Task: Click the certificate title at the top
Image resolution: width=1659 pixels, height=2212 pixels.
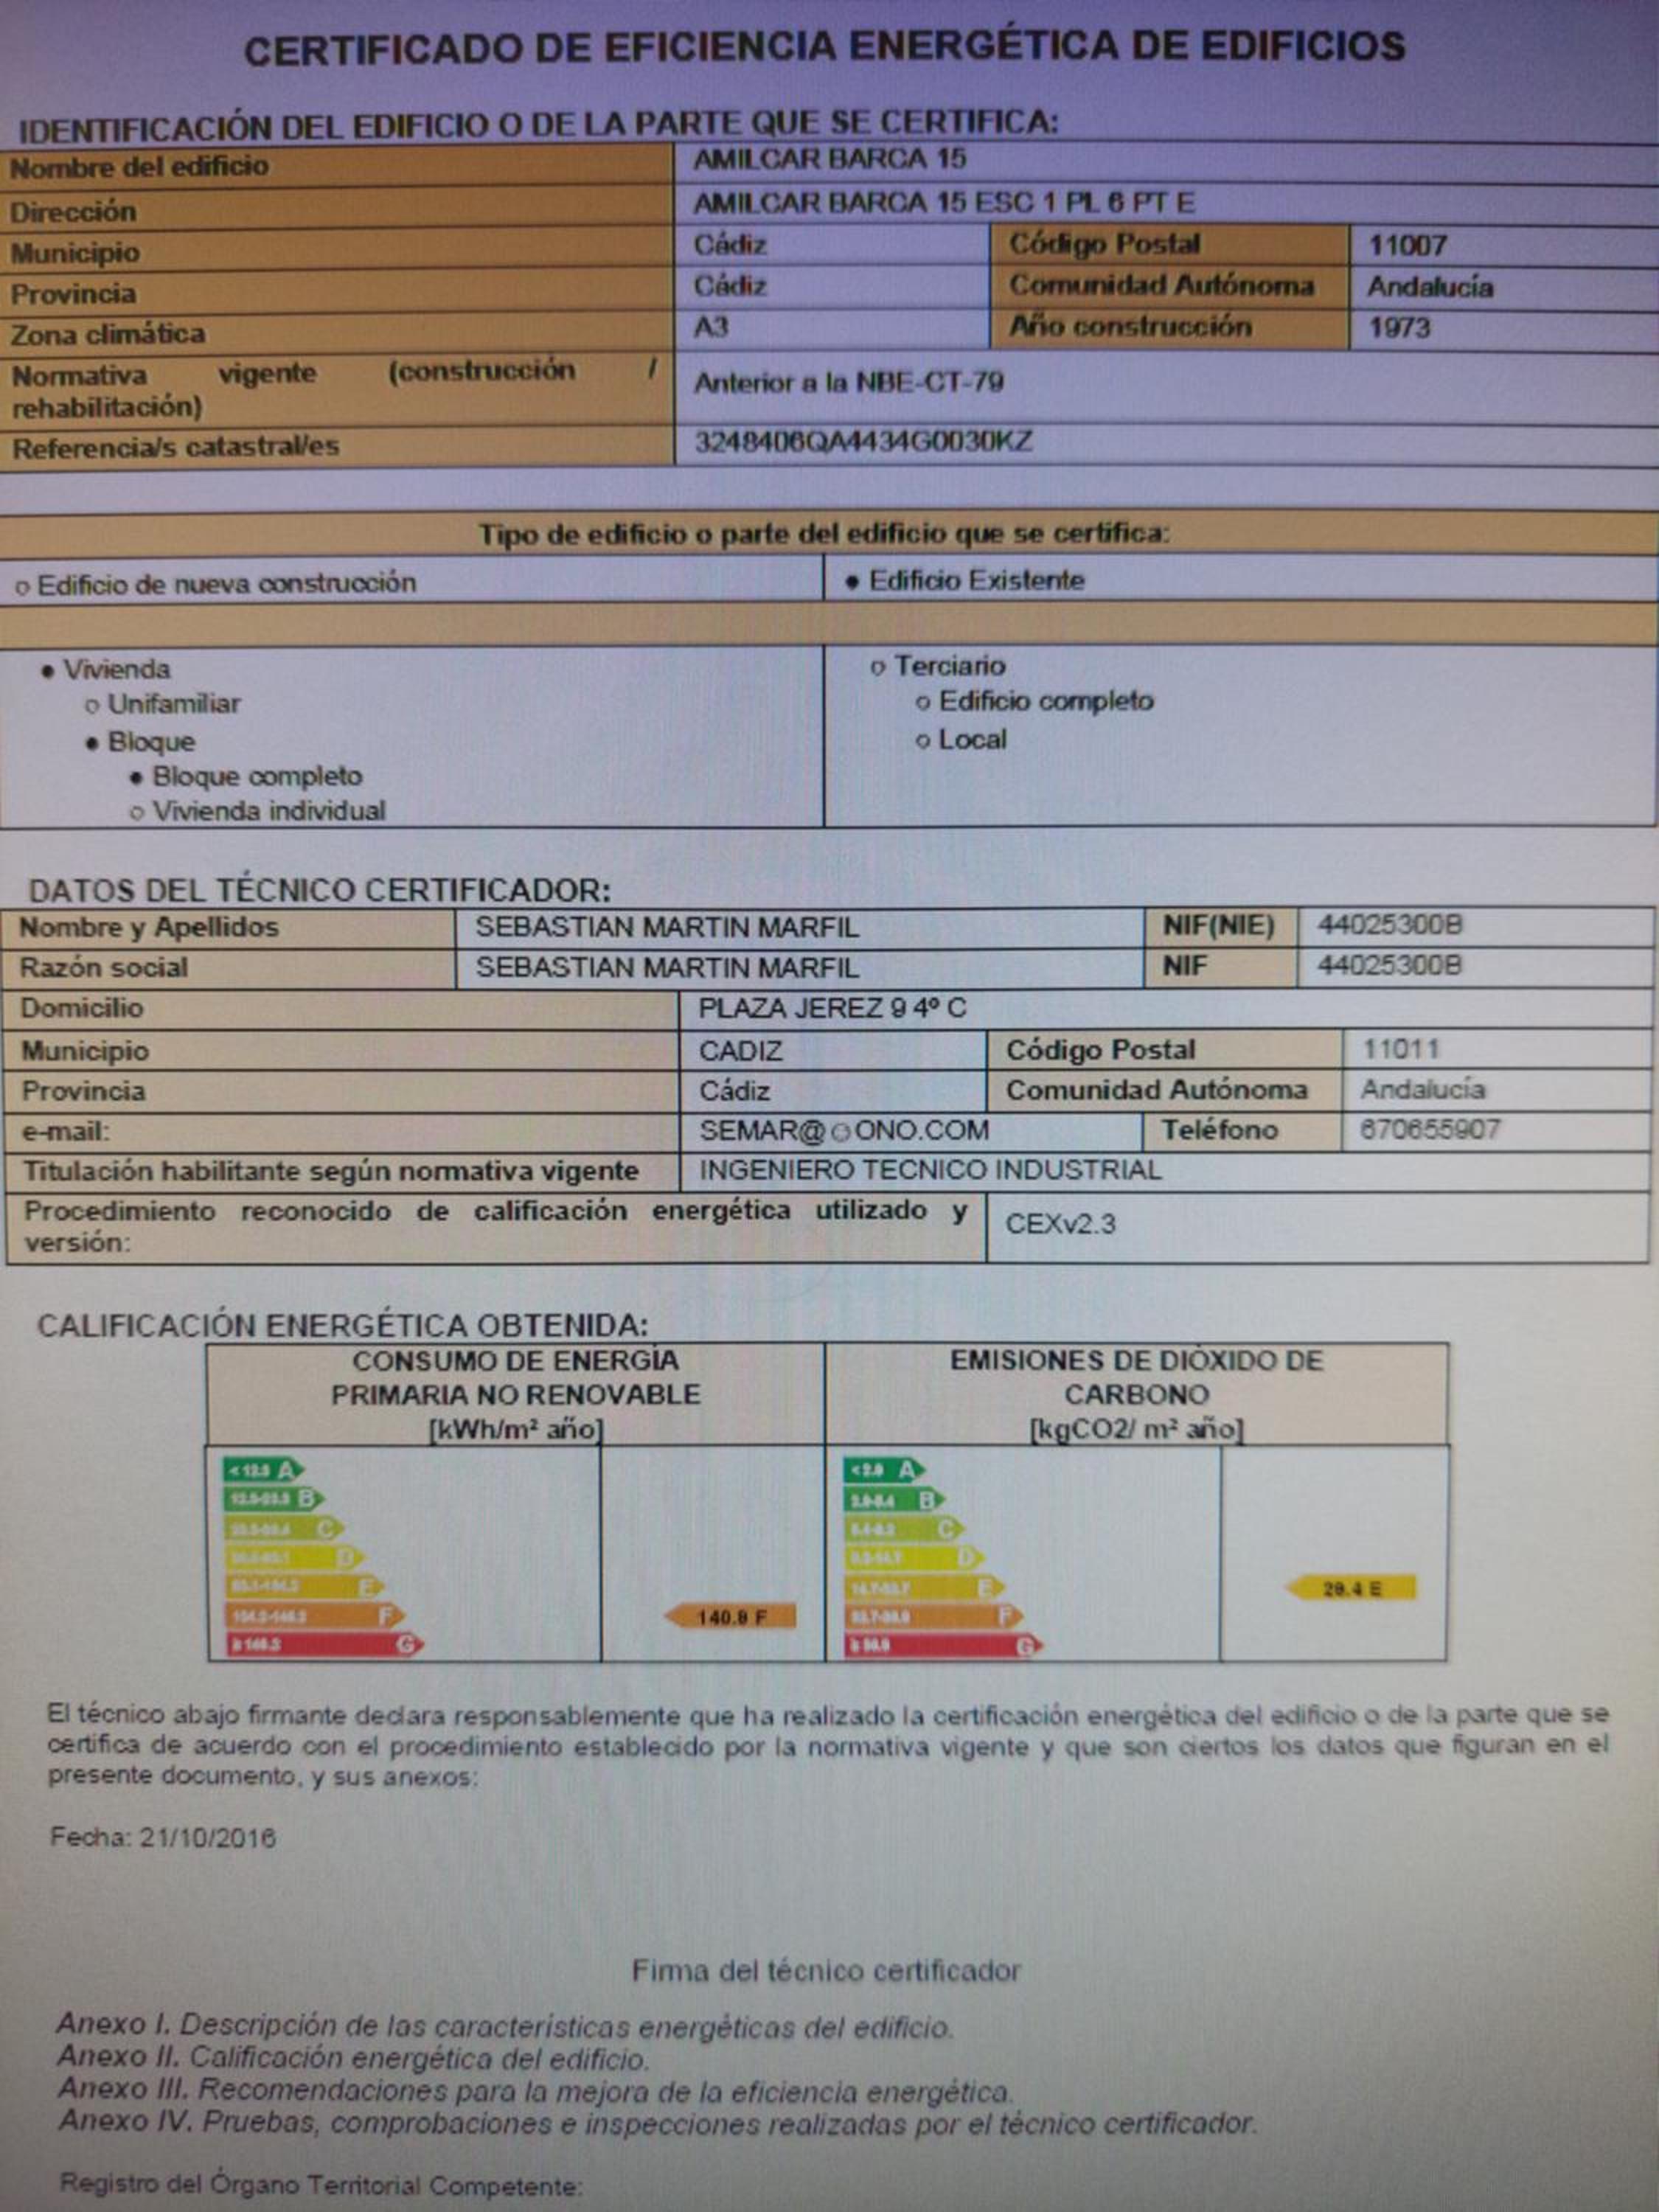Action: pos(825,48)
